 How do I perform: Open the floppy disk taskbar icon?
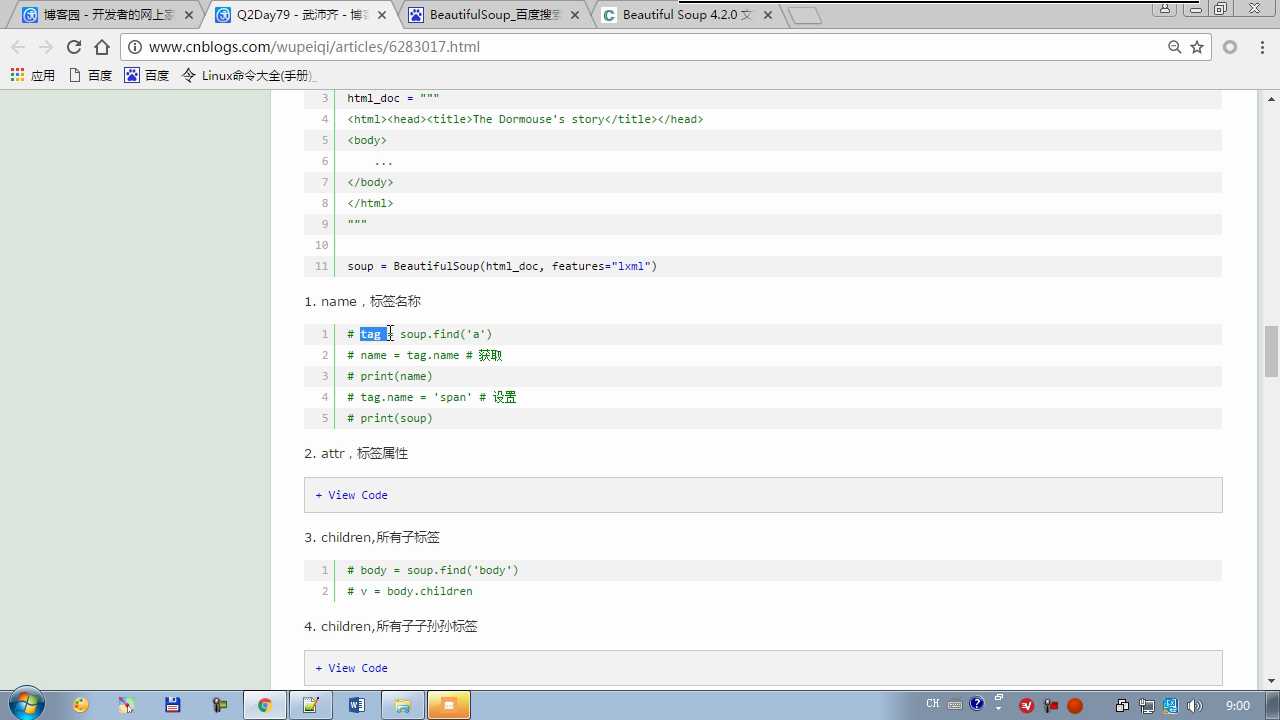(173, 705)
